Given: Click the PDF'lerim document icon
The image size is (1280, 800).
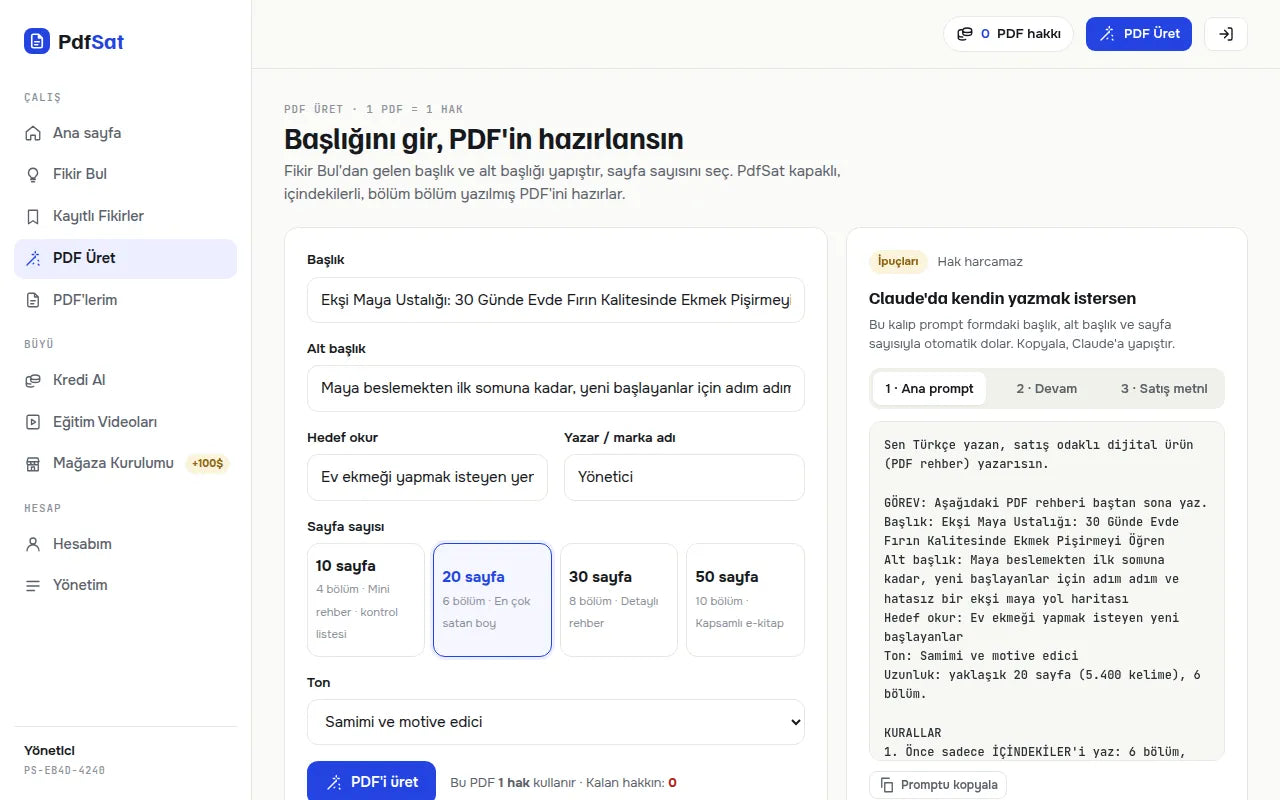Looking at the screenshot, I should click(33, 300).
